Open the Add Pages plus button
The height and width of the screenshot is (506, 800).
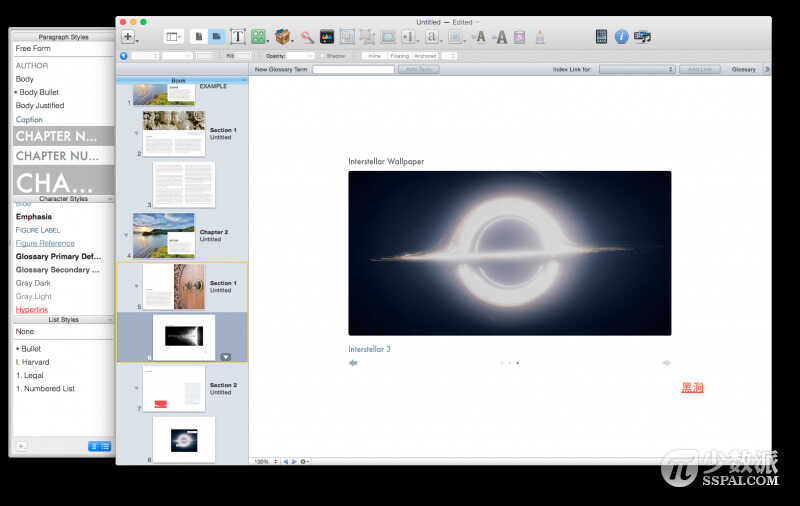[x=128, y=37]
